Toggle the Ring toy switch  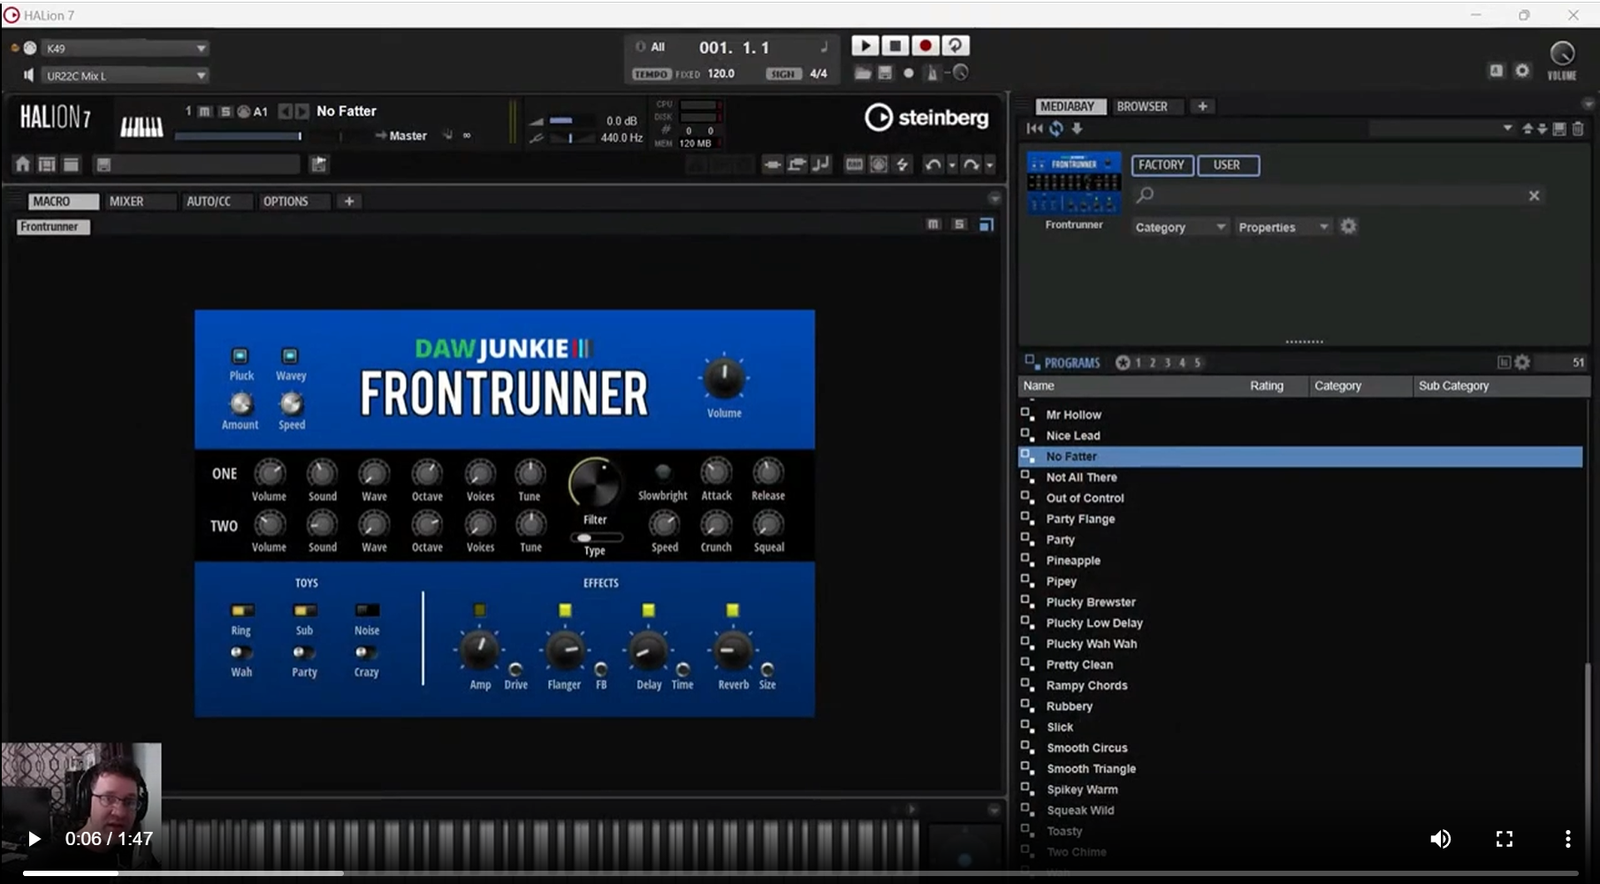coord(242,610)
